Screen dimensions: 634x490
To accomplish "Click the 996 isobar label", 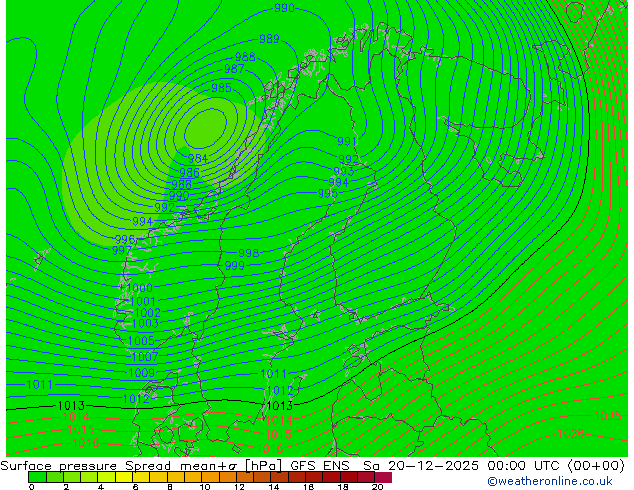I will click(125, 239).
